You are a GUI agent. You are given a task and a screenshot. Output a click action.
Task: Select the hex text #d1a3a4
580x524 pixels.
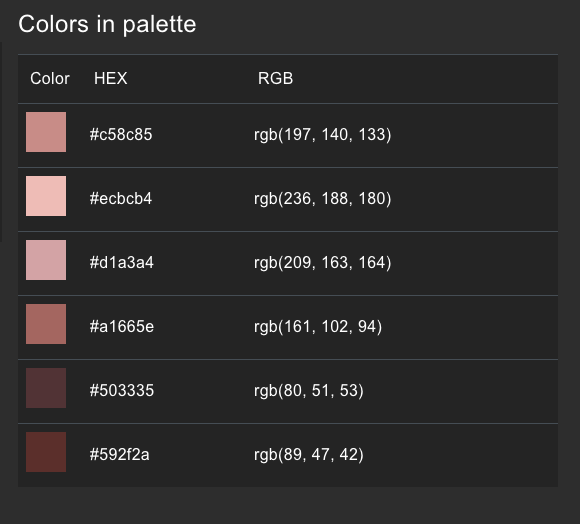(122, 263)
